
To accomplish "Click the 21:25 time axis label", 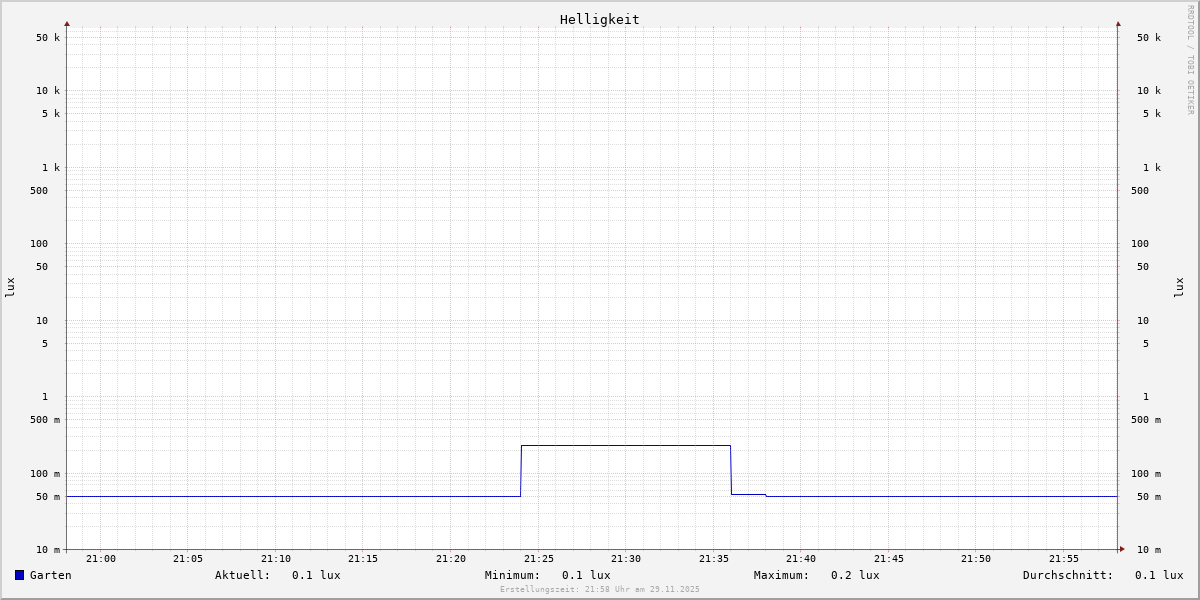I will [539, 559].
